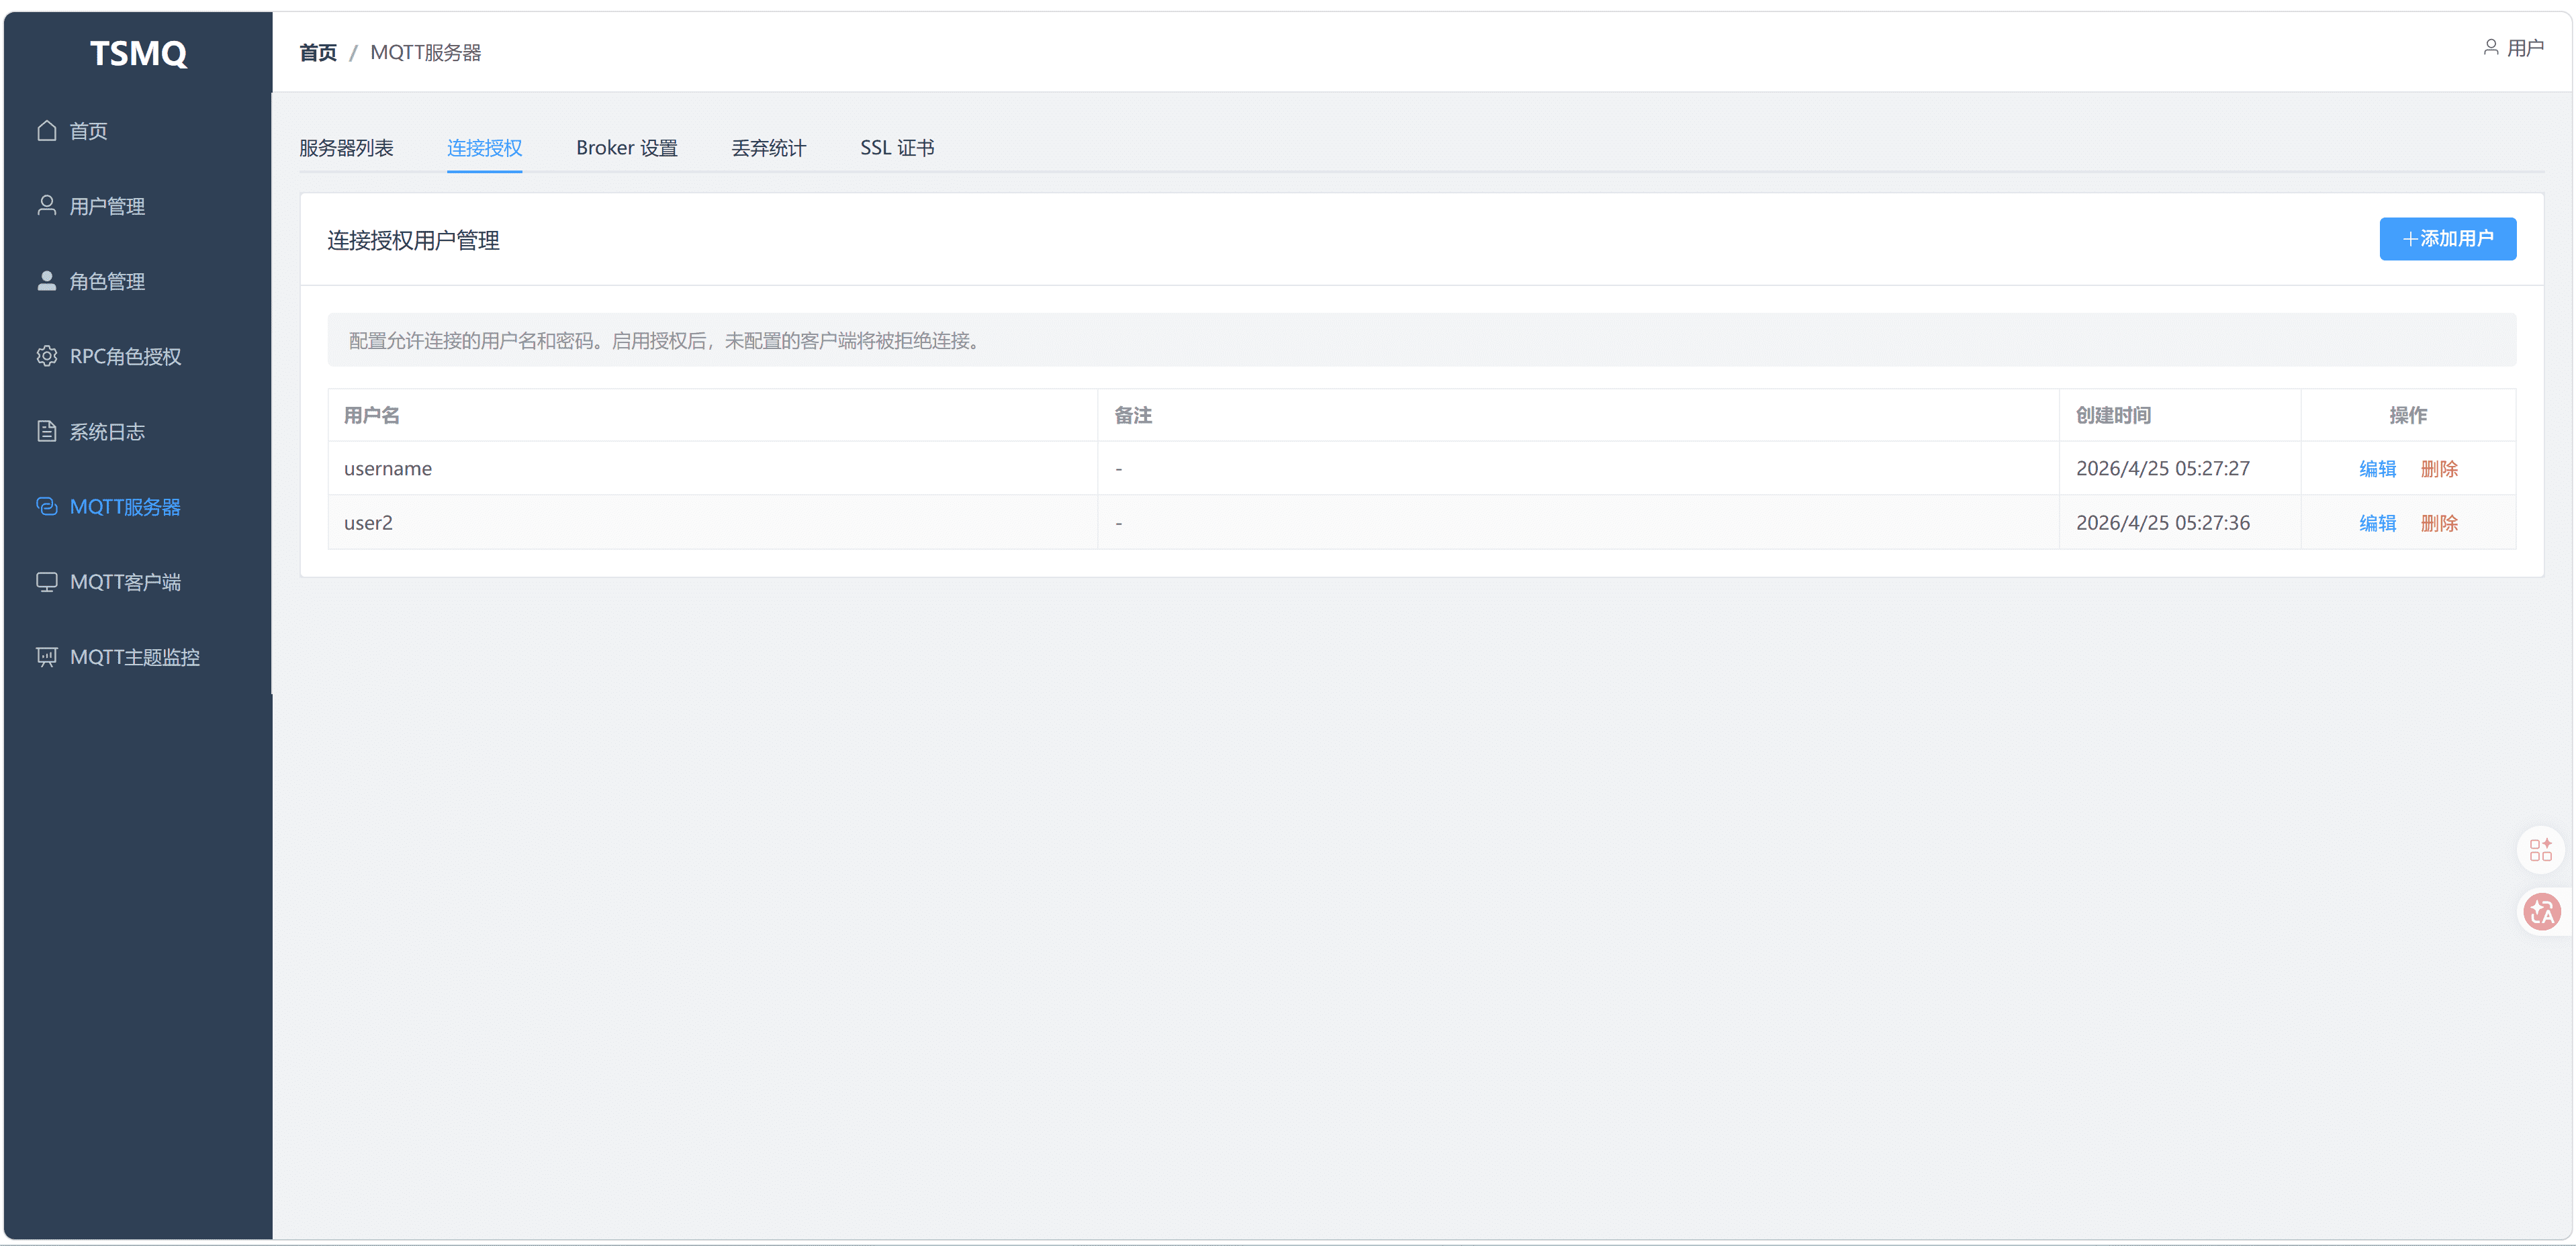Open 系统日志 document icon
The width and height of the screenshot is (2576, 1246).
point(46,431)
